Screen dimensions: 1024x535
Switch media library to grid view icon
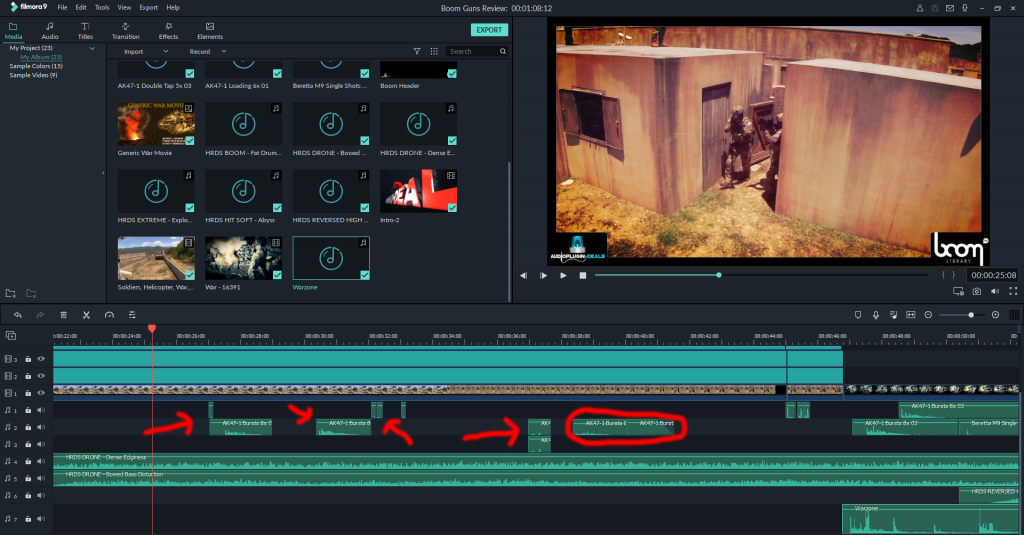[434, 51]
